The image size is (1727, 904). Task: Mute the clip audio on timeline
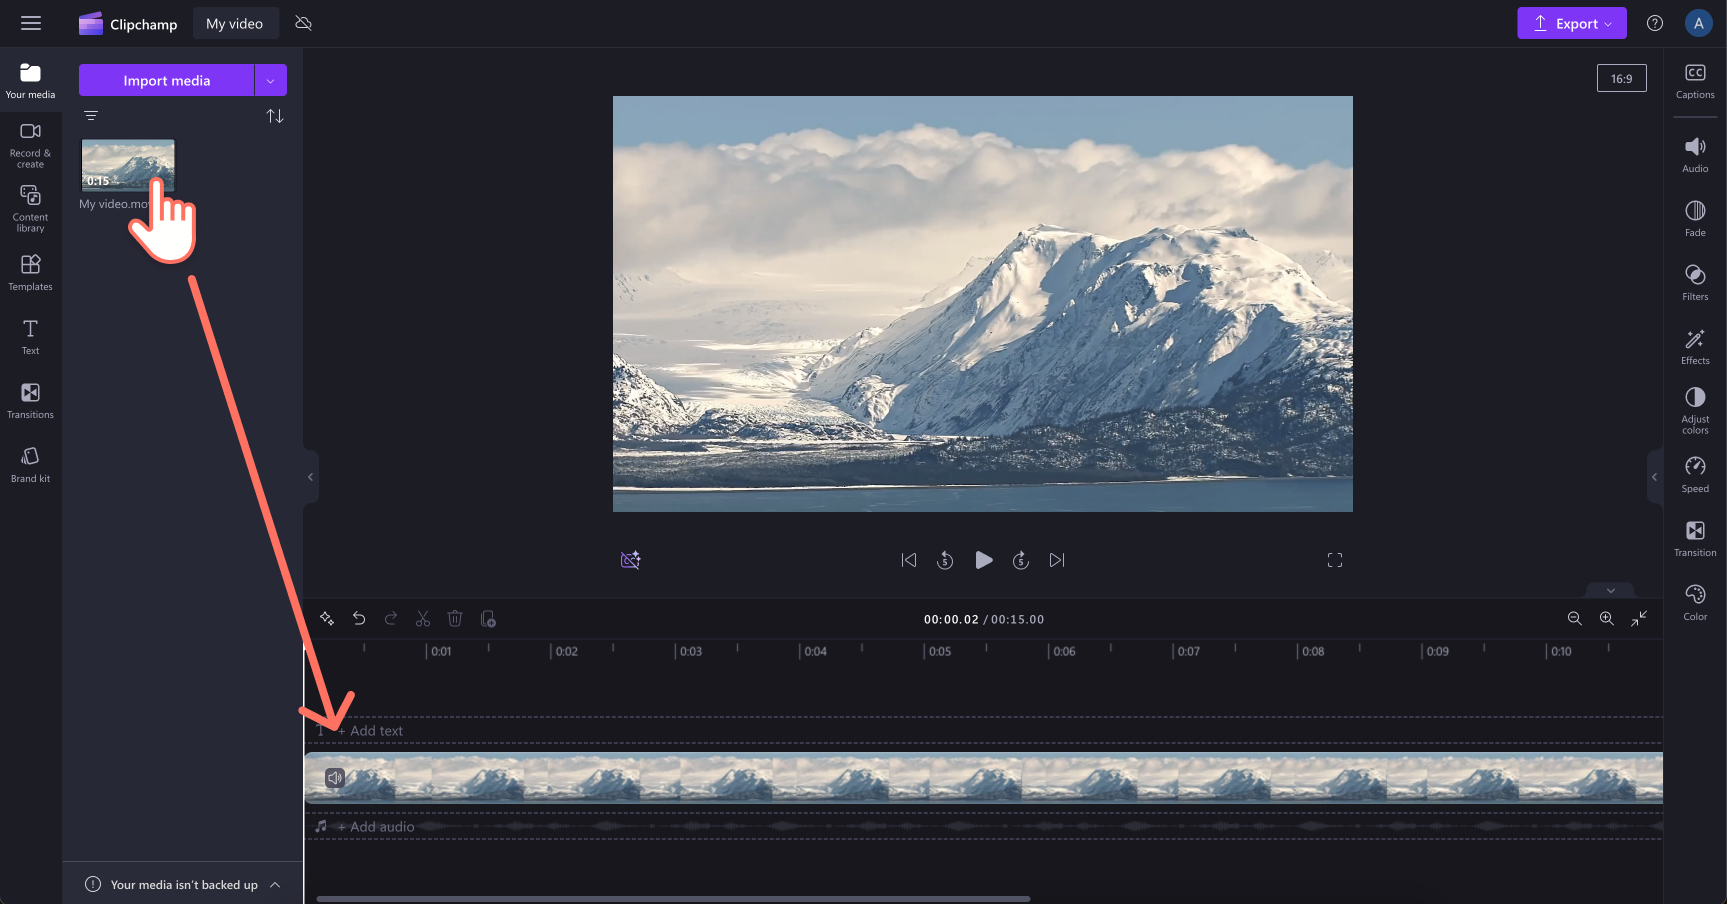(335, 778)
